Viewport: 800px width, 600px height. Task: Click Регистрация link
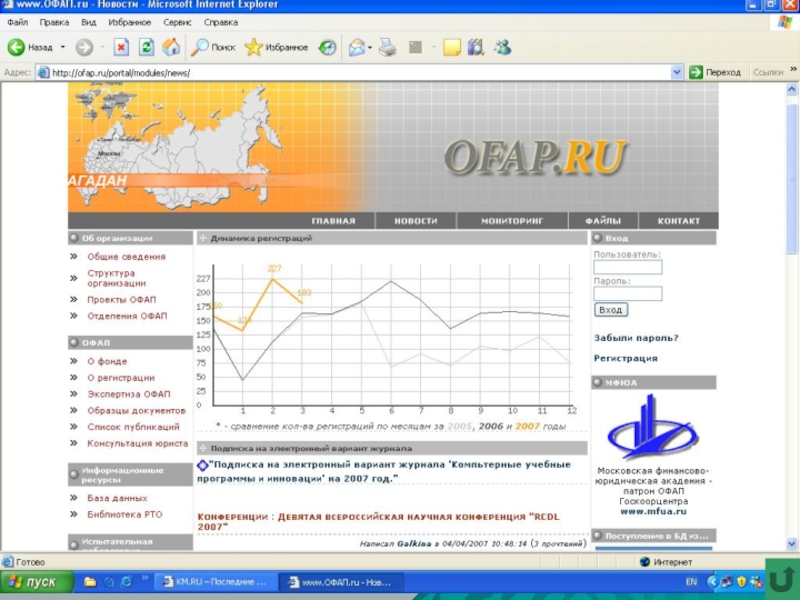tap(626, 358)
